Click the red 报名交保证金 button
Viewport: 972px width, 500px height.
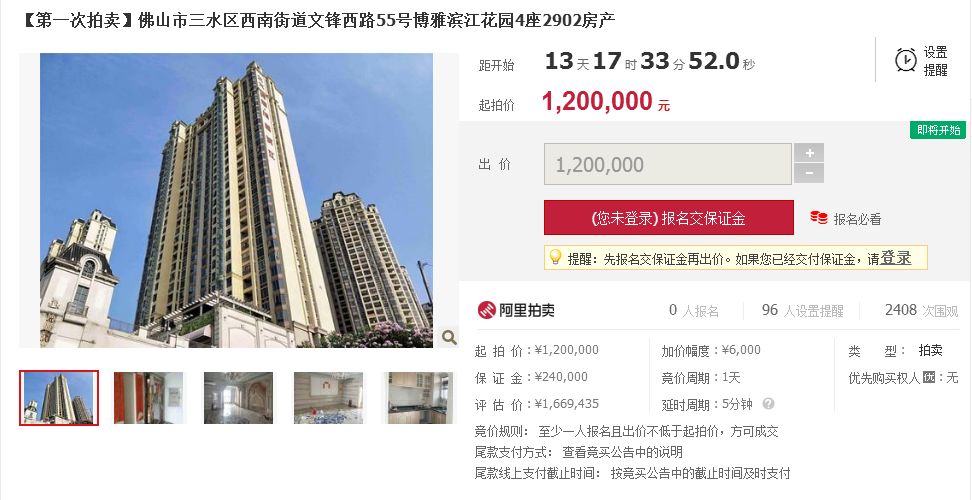(669, 217)
